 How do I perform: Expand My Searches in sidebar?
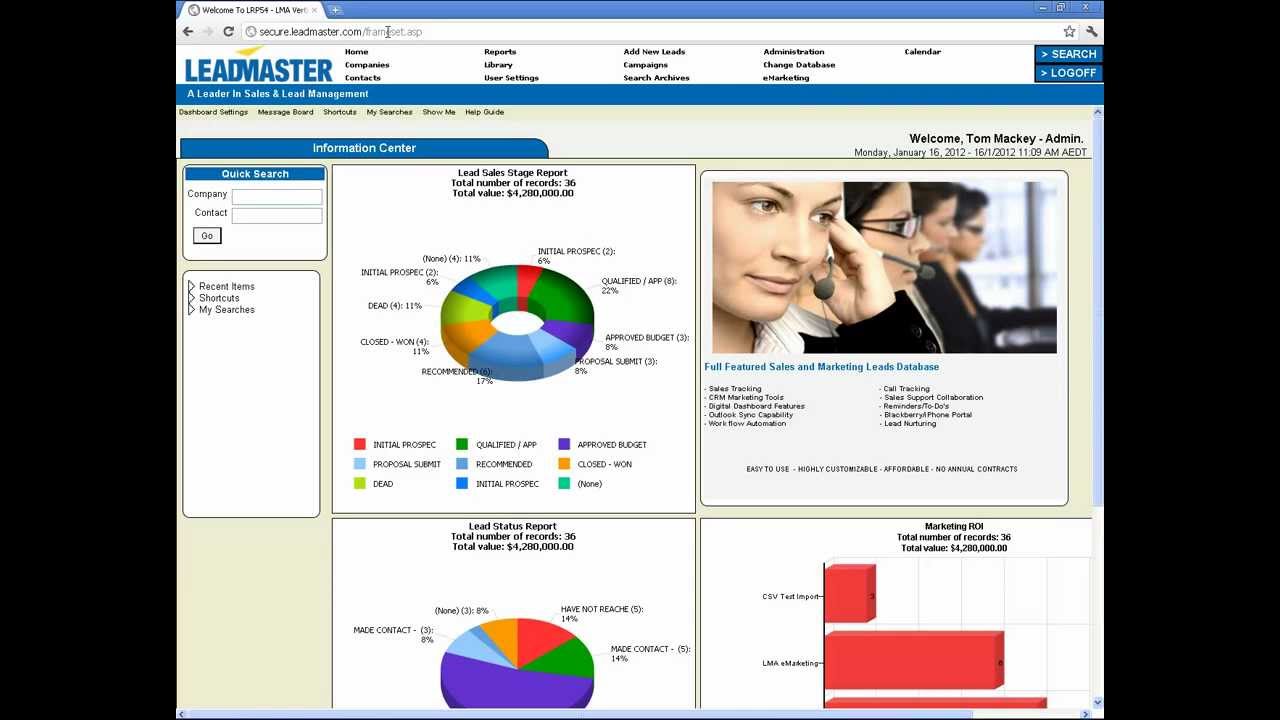(x=221, y=310)
